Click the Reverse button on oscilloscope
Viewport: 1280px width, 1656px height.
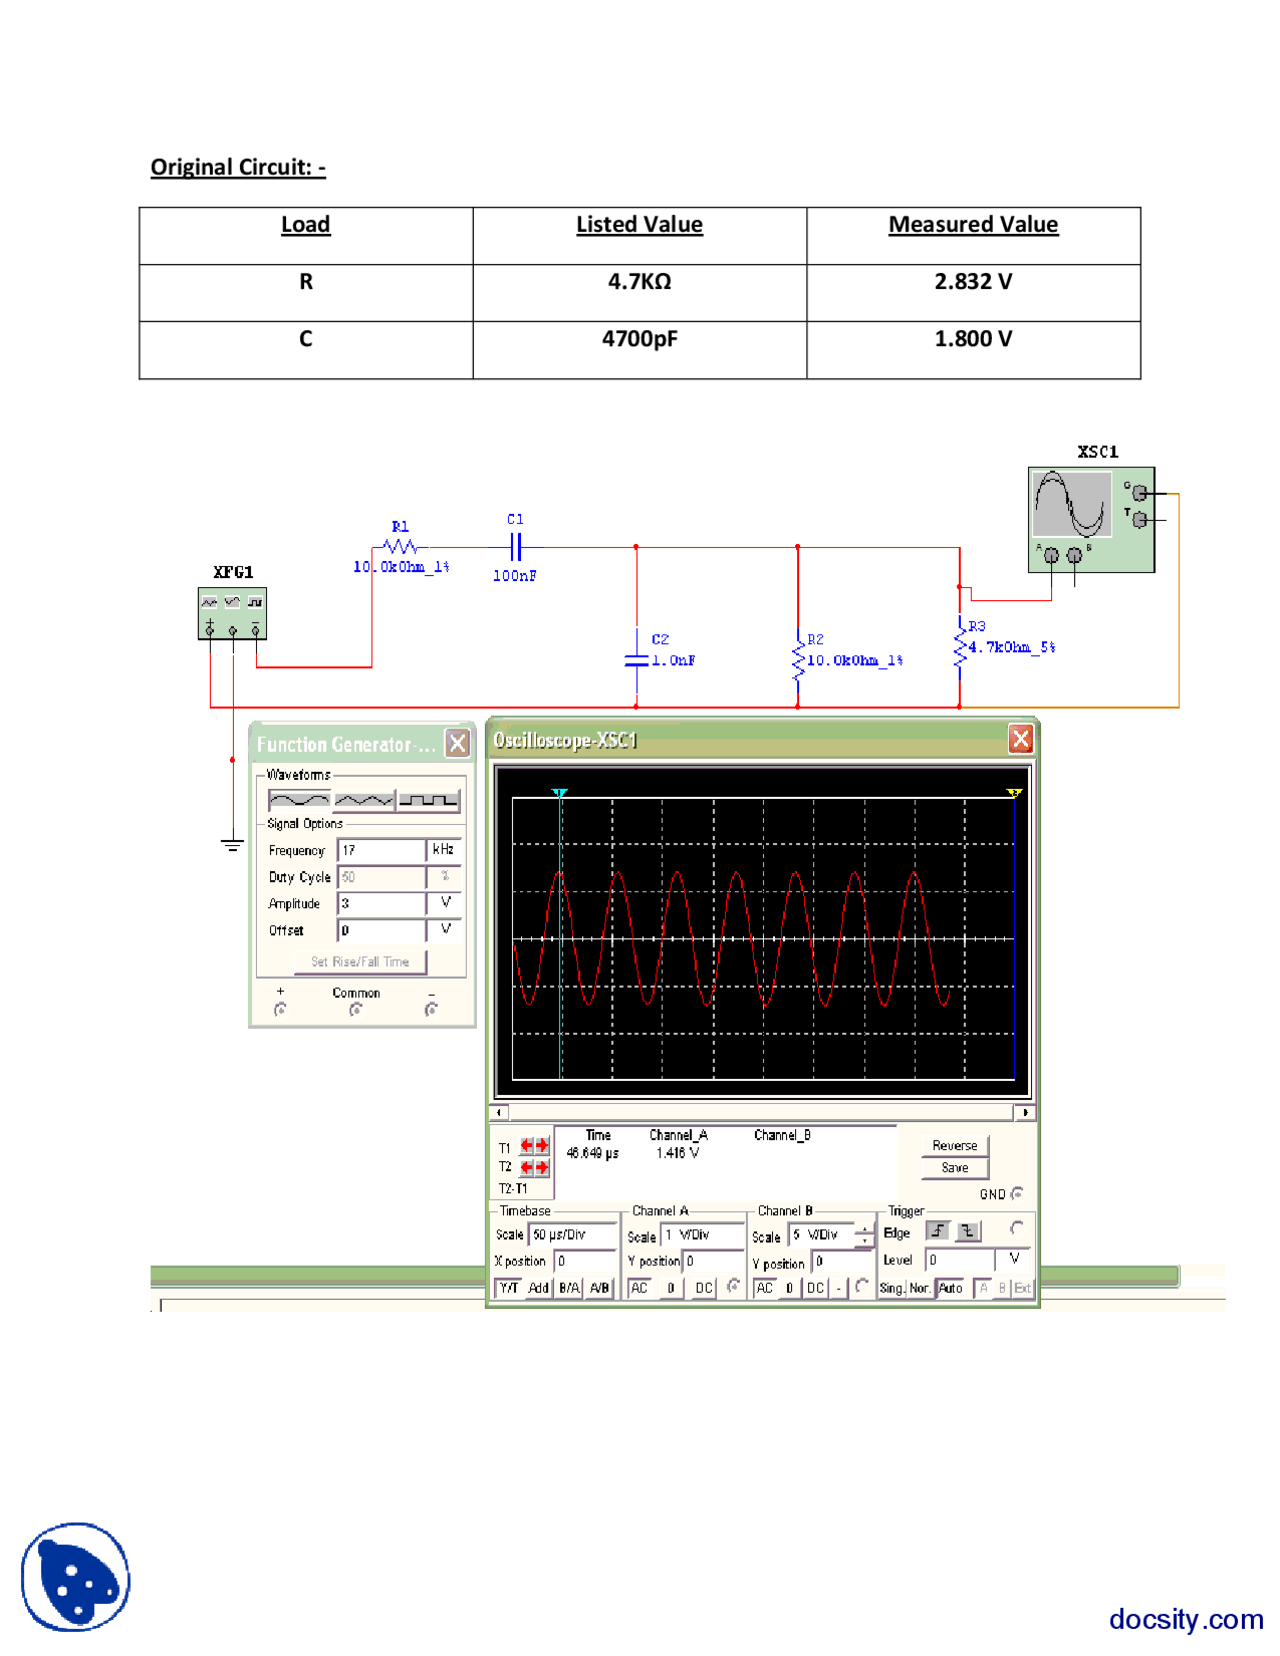point(954,1146)
